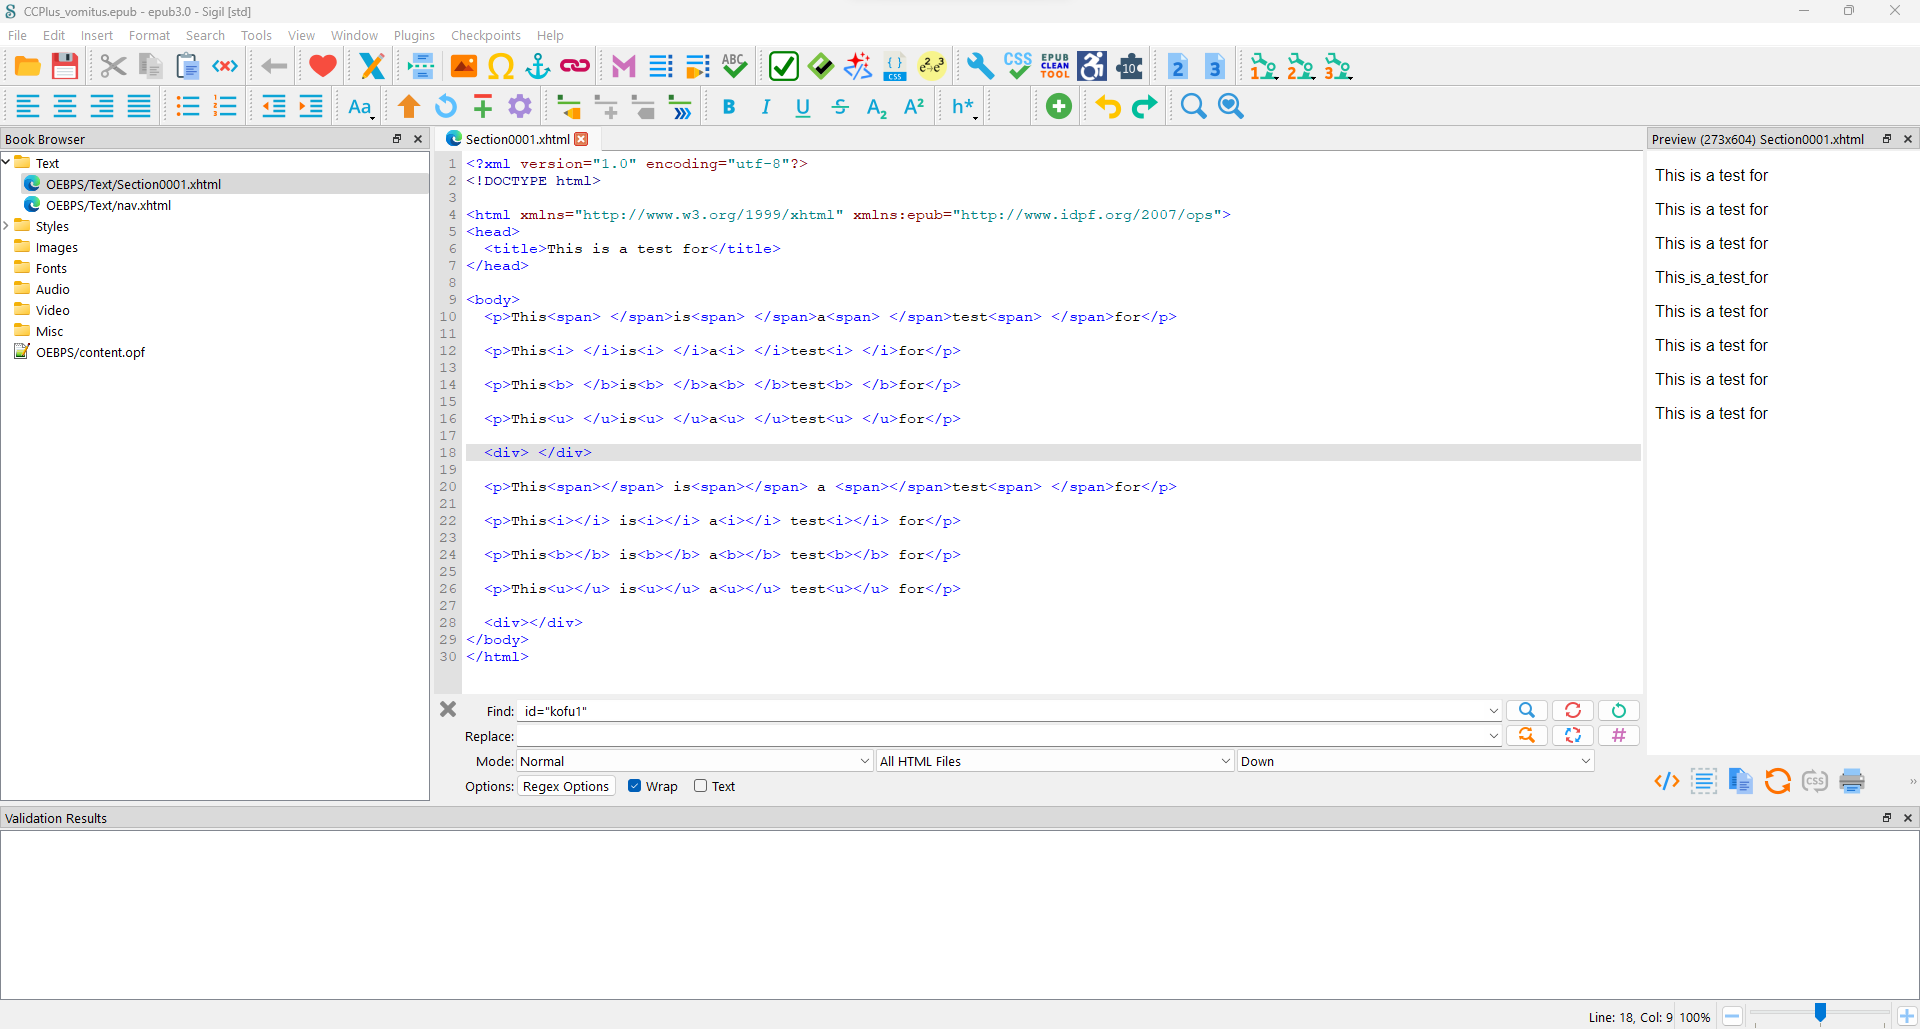Run the green checkmark well-formed check

783,67
